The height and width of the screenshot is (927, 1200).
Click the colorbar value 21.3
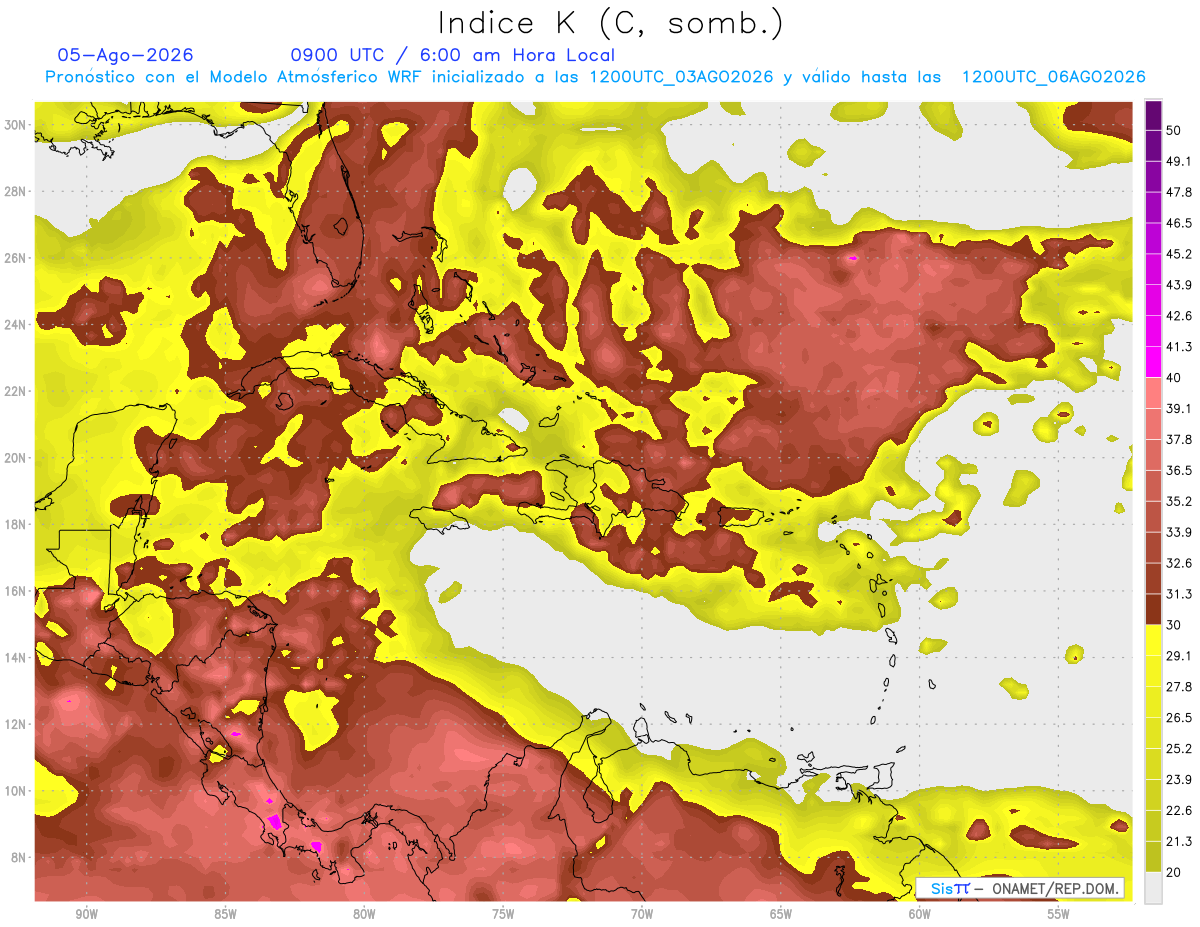click(x=1180, y=842)
